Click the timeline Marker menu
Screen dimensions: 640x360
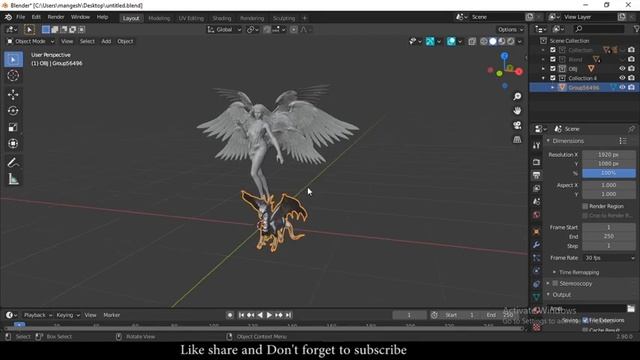111,315
